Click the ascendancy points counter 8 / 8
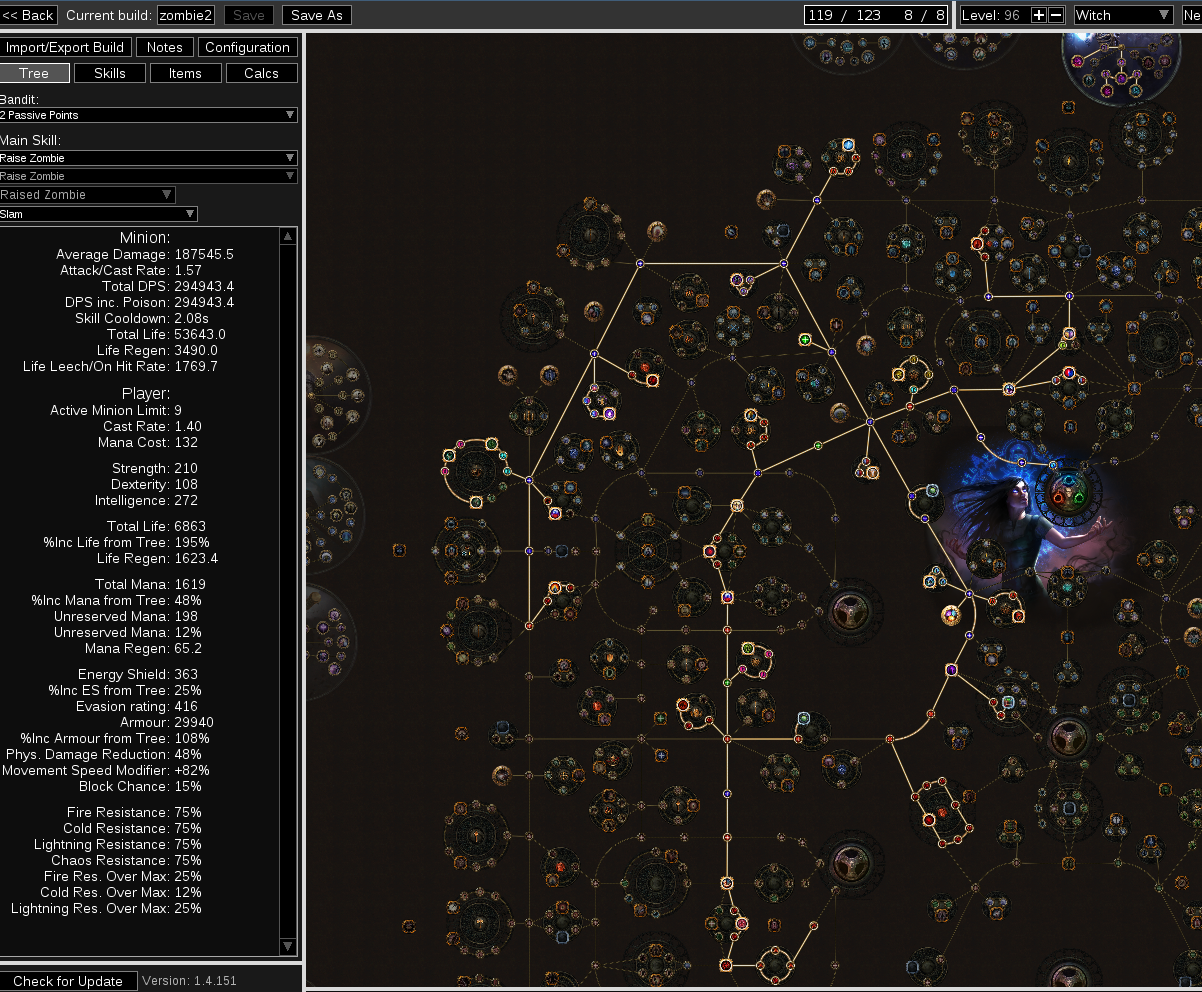 point(925,15)
